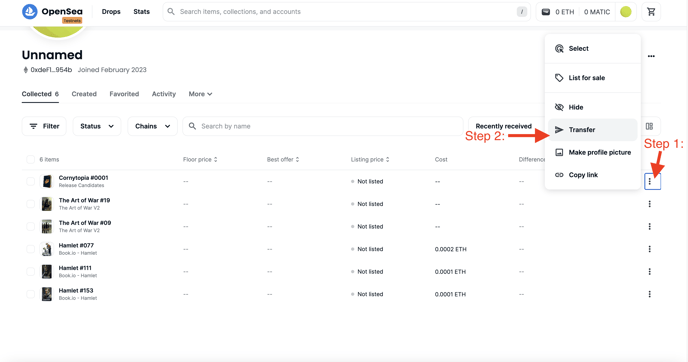
Task: Switch to the Collected tab
Action: [x=40, y=94]
